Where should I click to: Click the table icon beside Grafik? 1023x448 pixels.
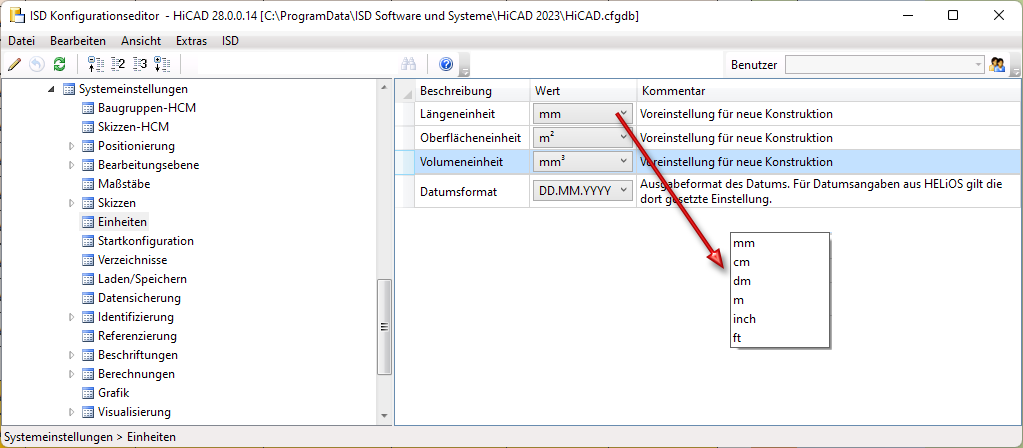point(87,393)
